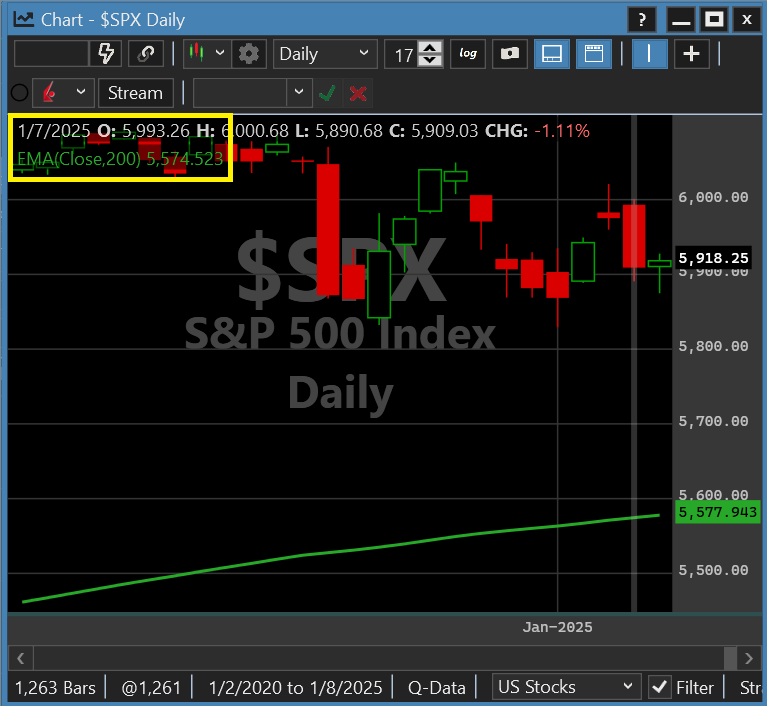
Task: Toggle the Filter checkbox
Action: (659, 687)
